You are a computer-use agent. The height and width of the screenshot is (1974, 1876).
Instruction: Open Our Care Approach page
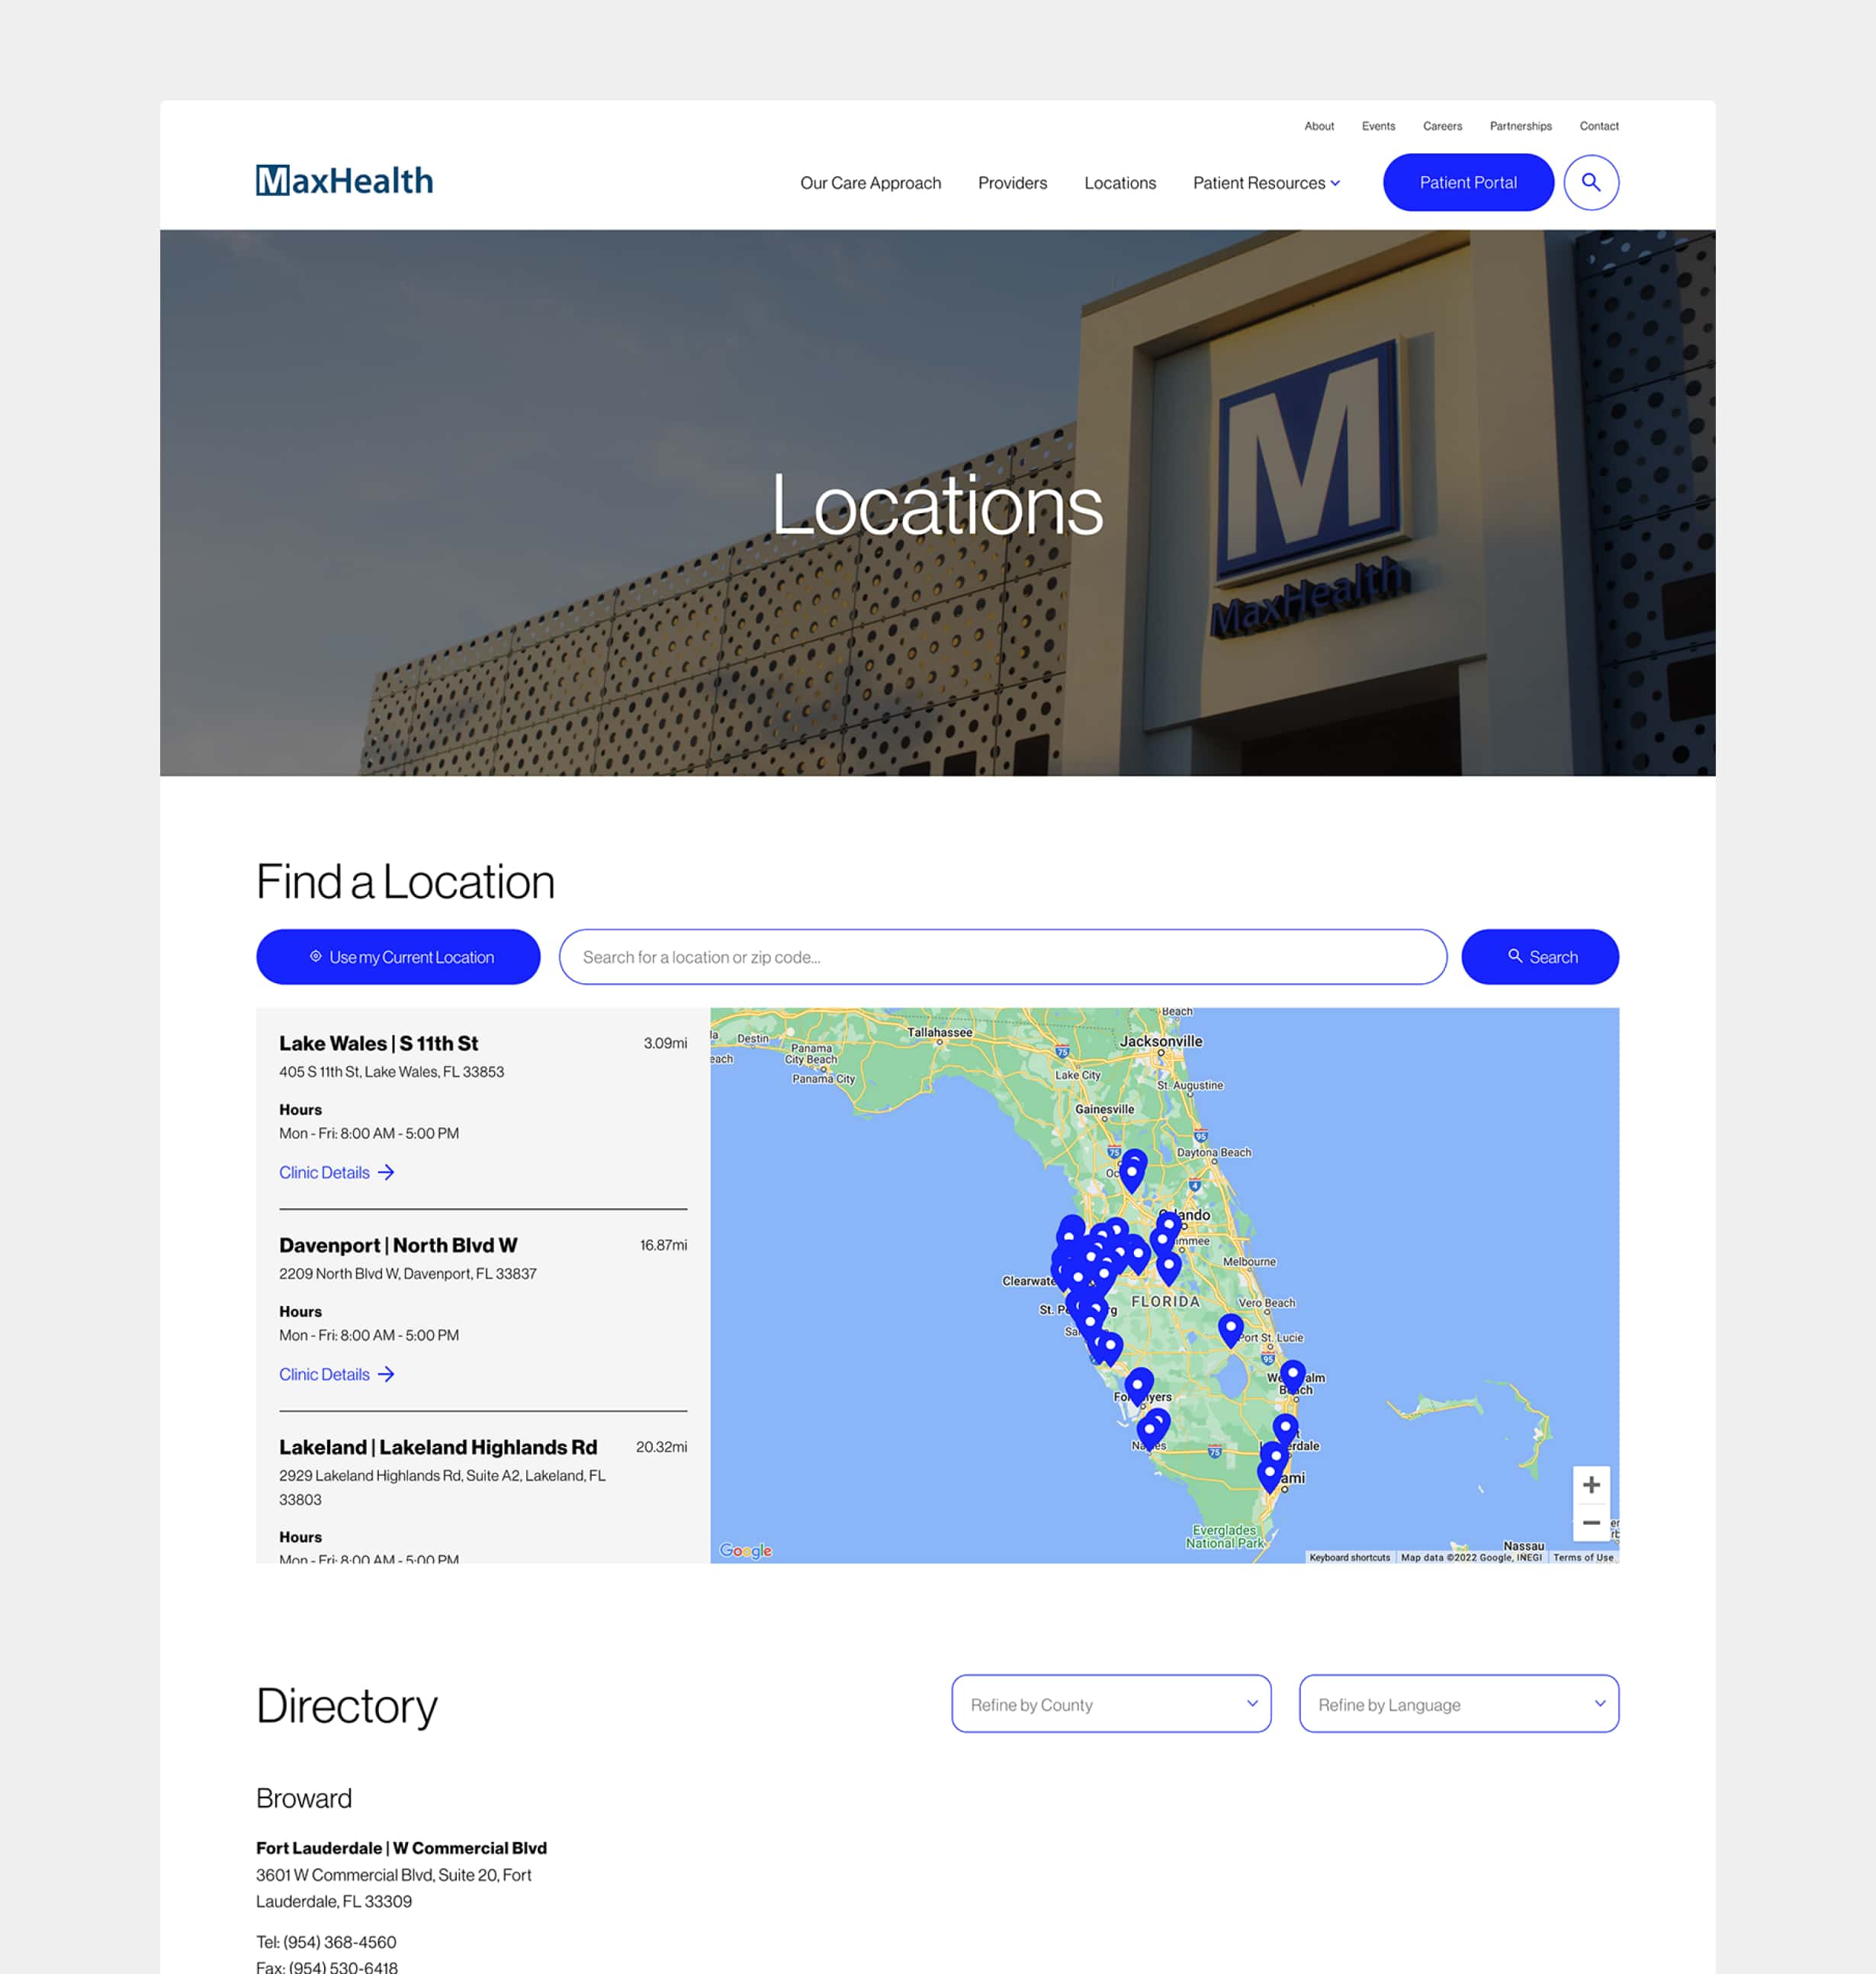click(870, 183)
